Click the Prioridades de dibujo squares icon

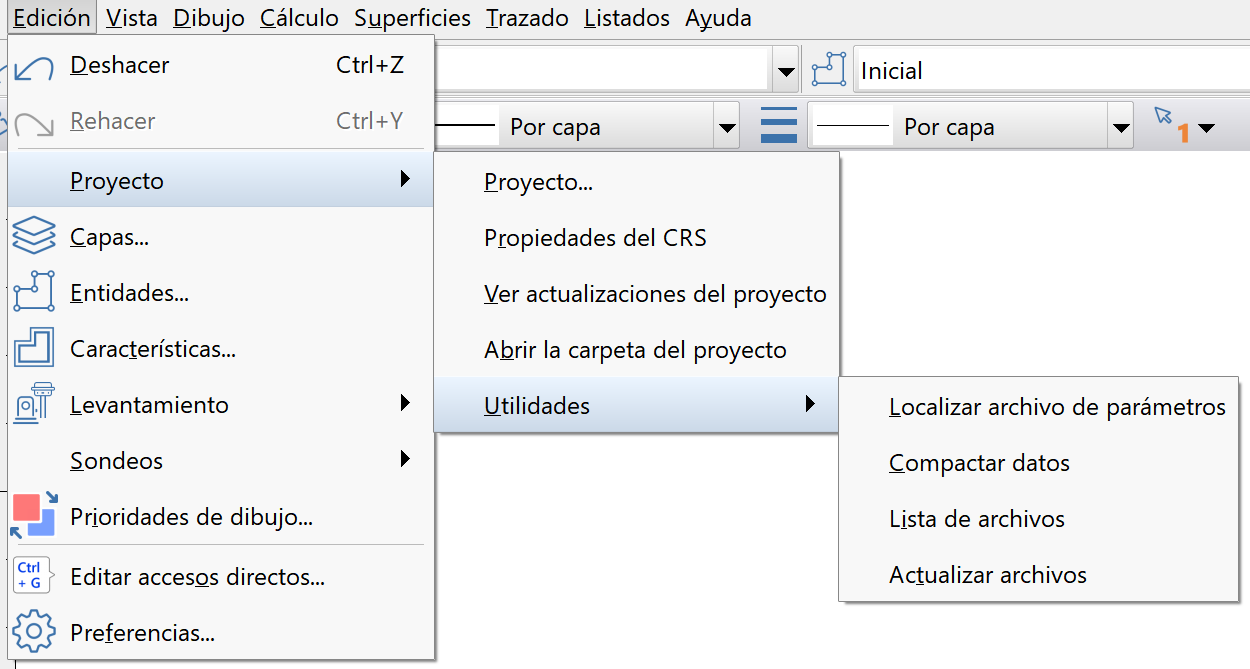[x=33, y=516]
